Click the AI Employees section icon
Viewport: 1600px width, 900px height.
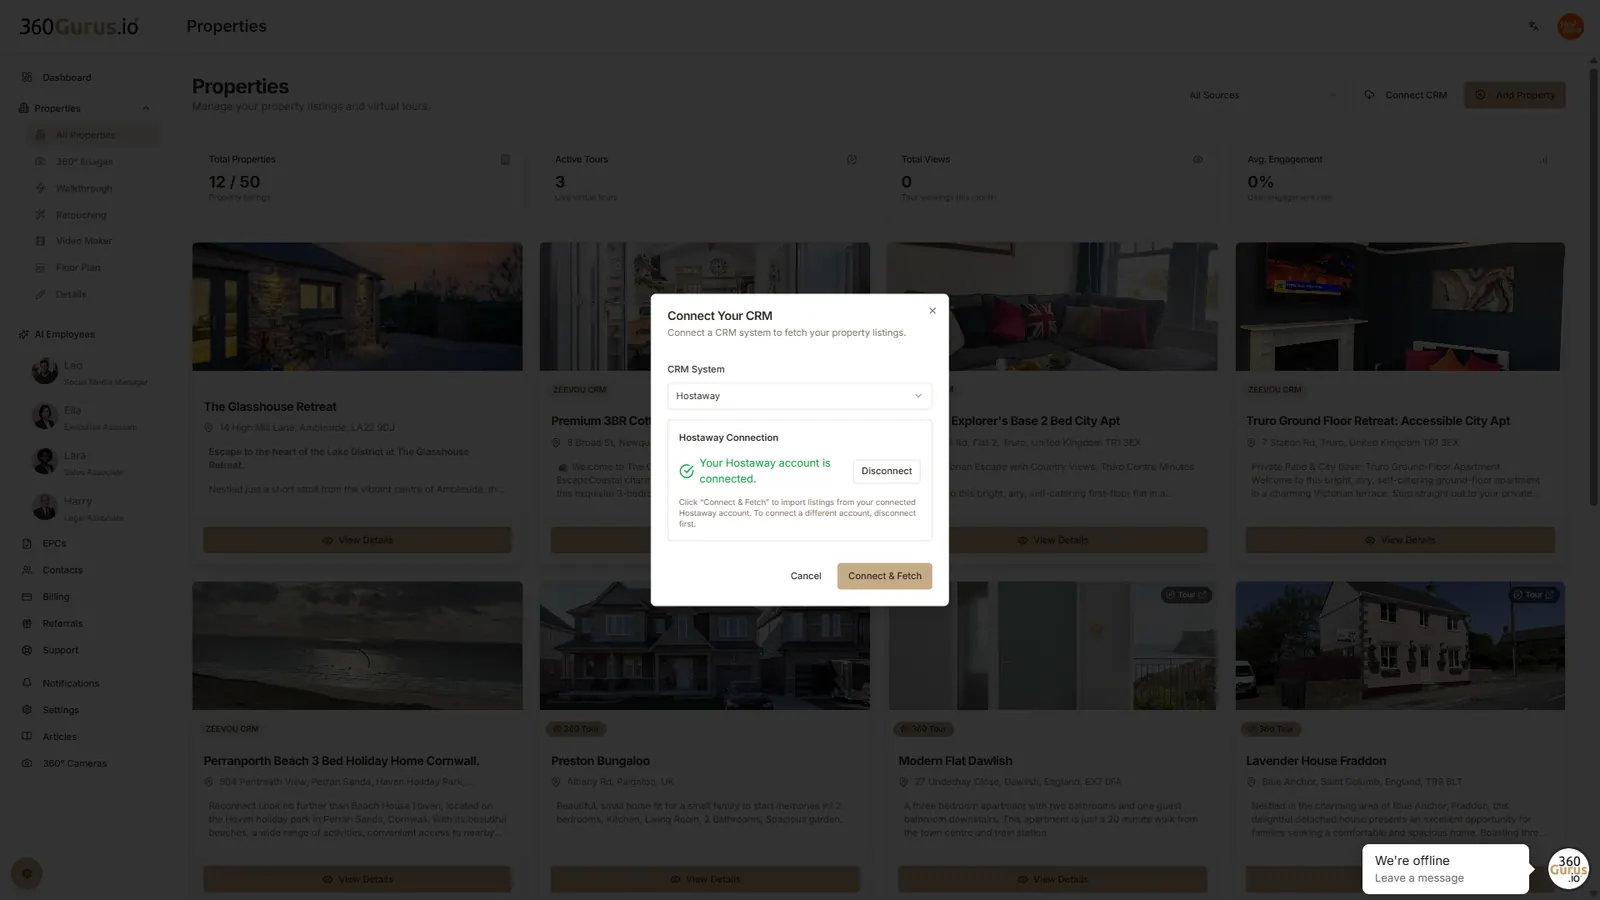point(24,334)
